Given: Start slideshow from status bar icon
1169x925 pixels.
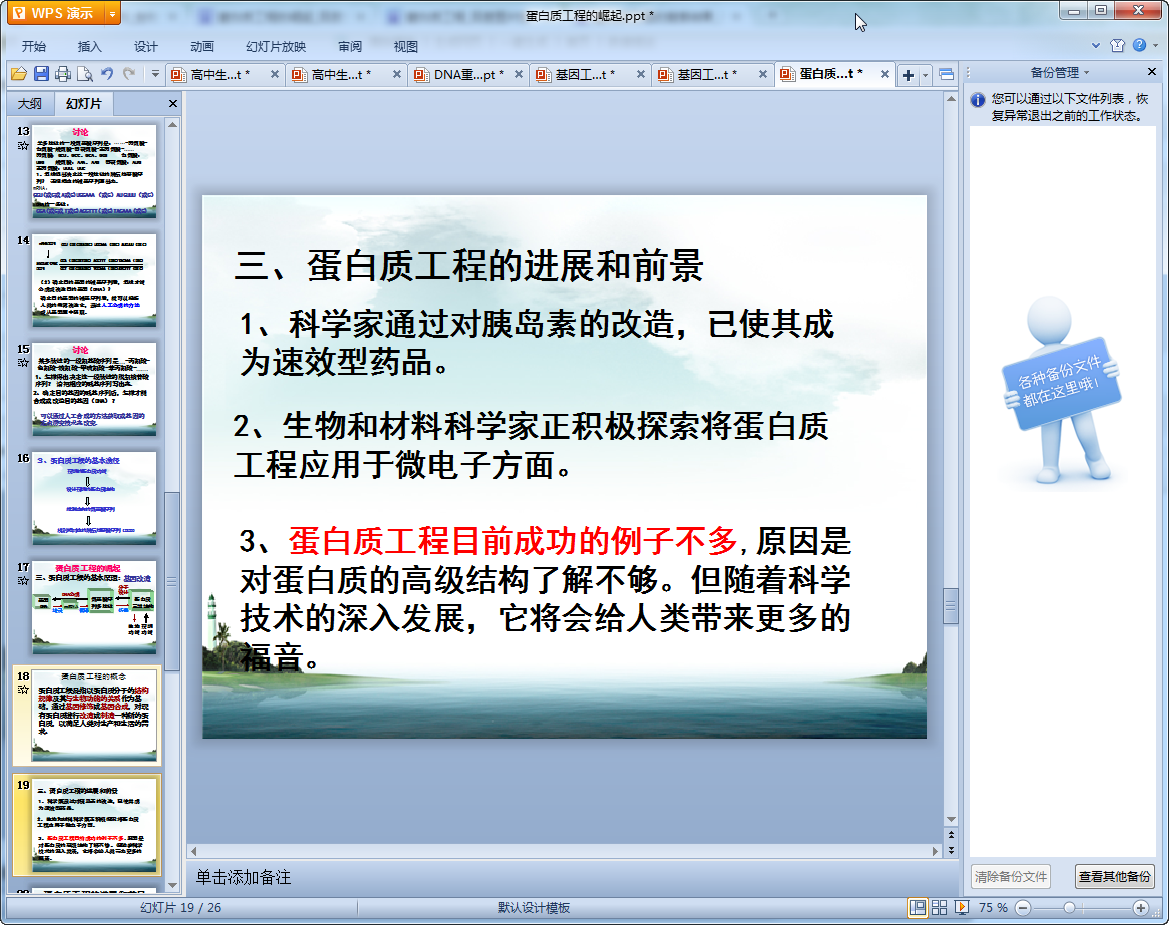Looking at the screenshot, I should tap(962, 907).
